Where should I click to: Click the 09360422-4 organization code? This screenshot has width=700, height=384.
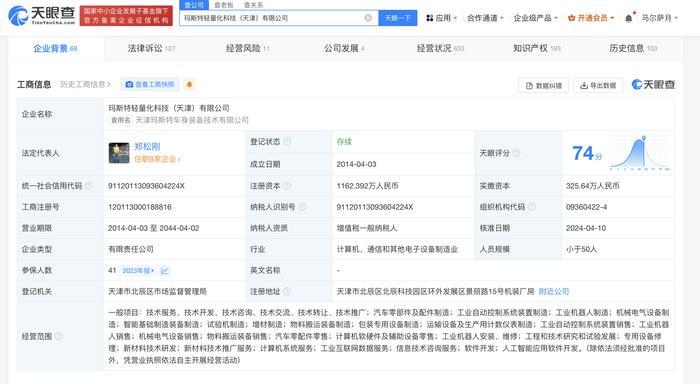tap(587, 207)
